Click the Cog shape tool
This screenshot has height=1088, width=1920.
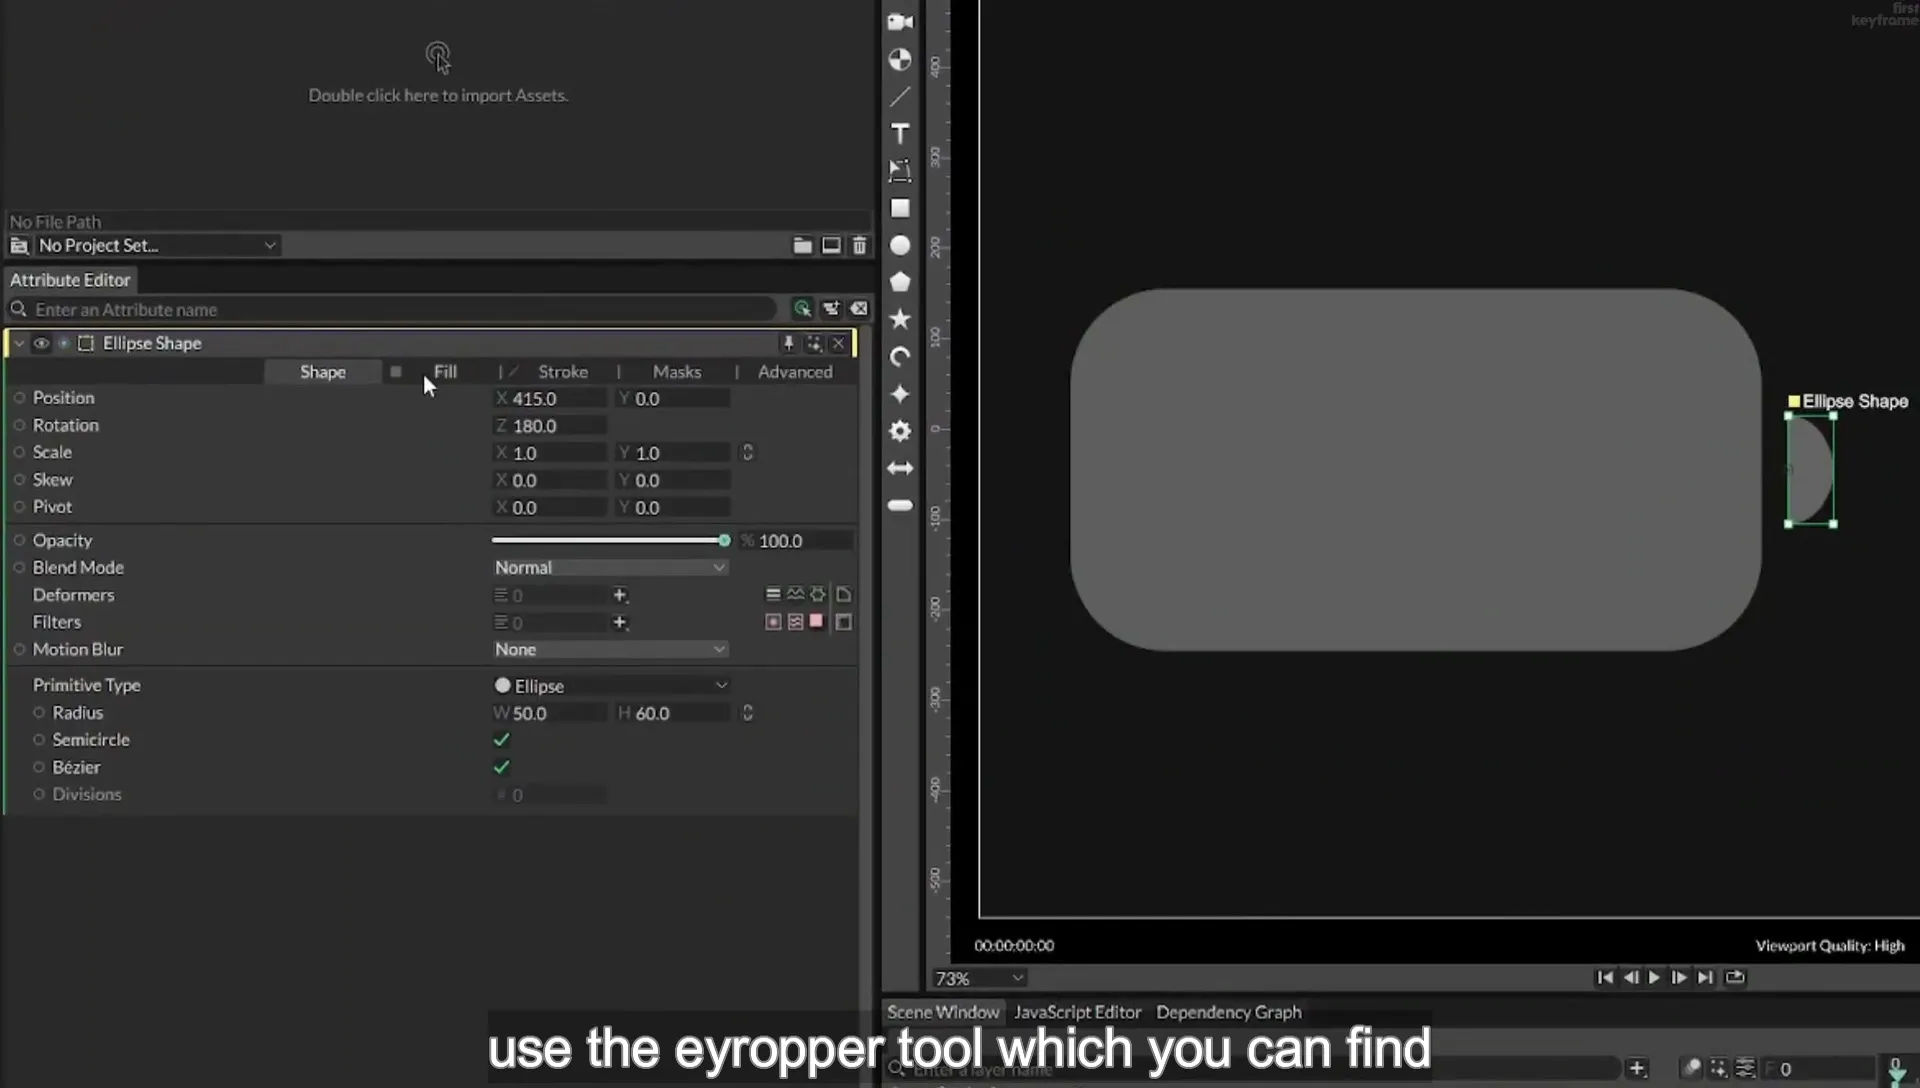[900, 431]
